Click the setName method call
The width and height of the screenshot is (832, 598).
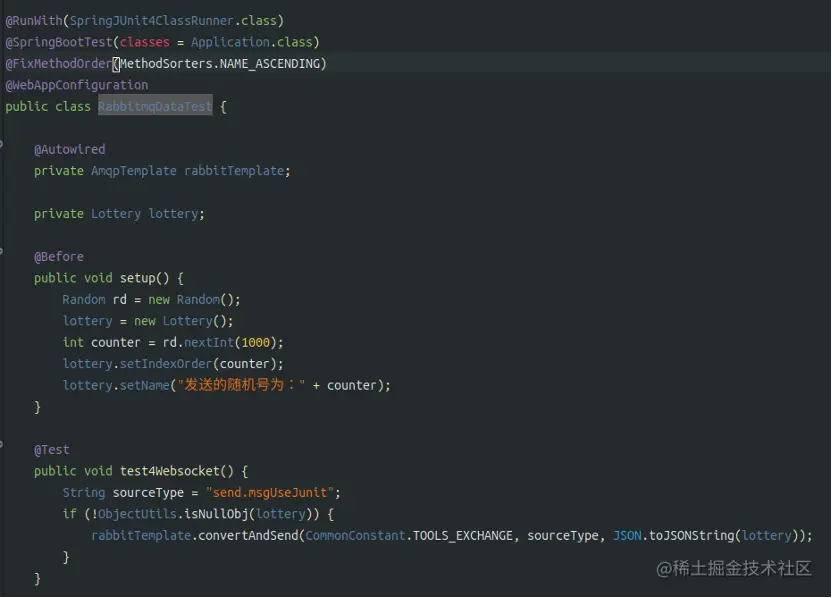point(144,385)
